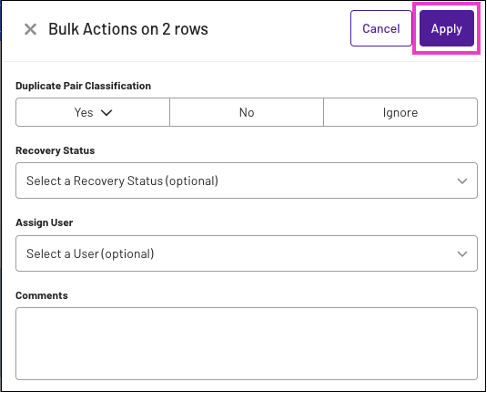Close the Bulk Actions dialog with X icon

click(30, 29)
